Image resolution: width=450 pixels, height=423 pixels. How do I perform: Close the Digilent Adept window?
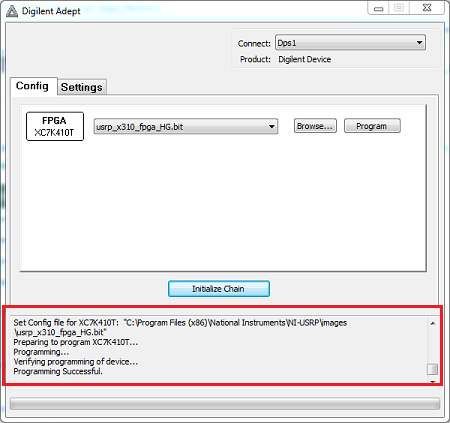tap(427, 8)
